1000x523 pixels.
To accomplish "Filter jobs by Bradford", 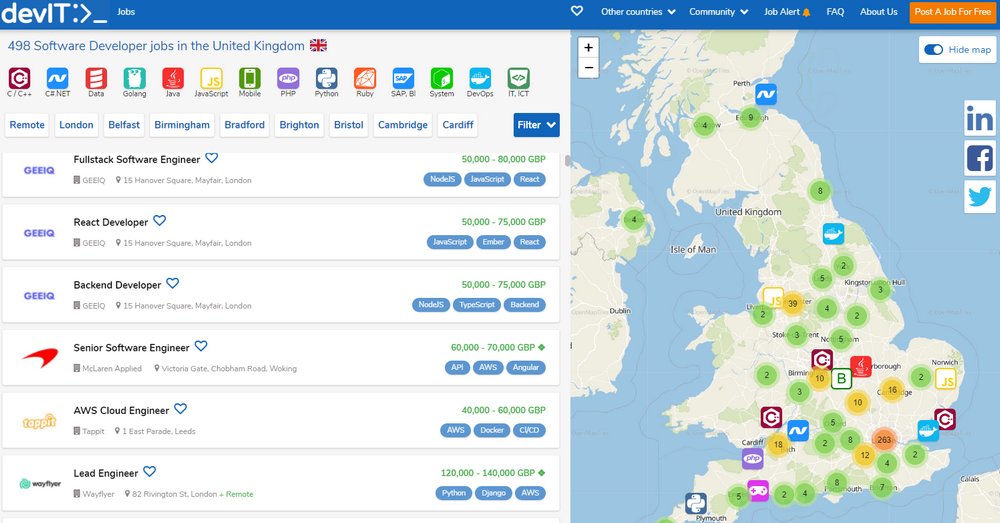I will 244,125.
